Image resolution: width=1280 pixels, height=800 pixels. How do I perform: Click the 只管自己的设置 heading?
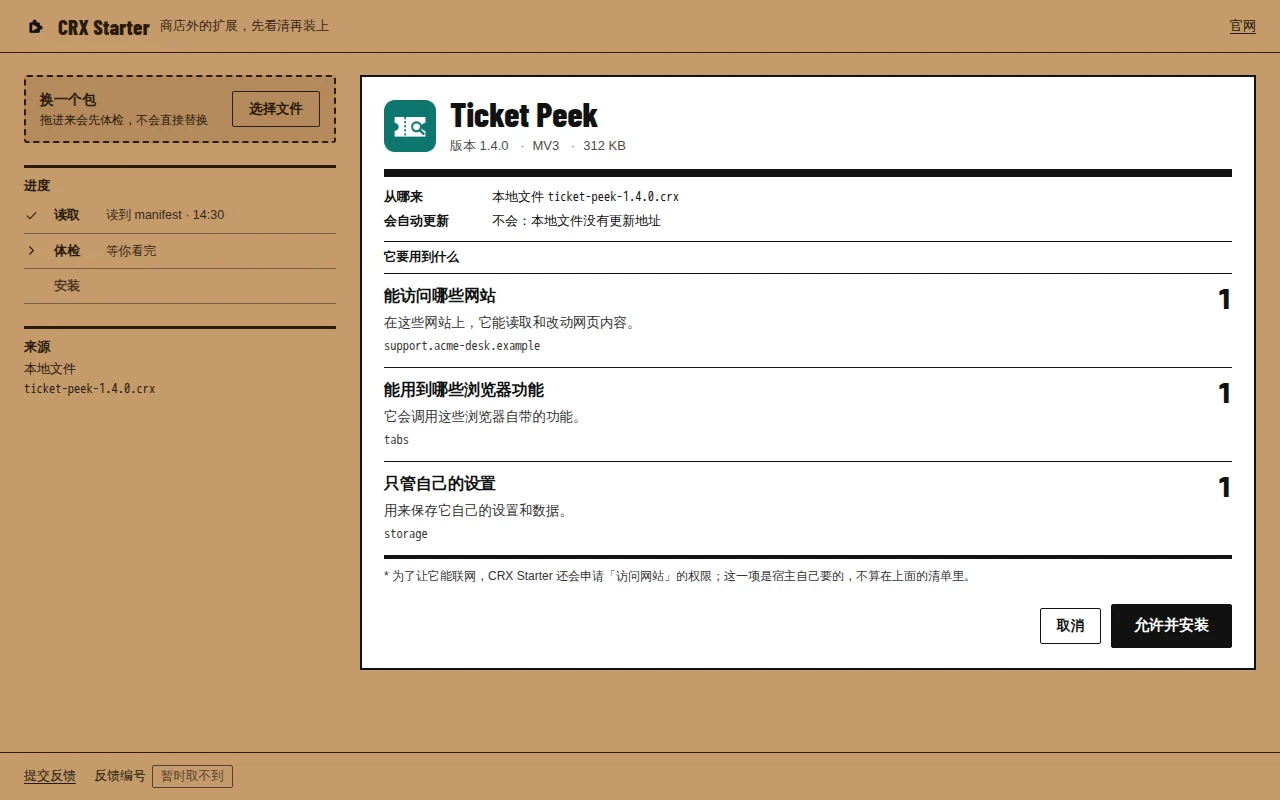click(440, 484)
